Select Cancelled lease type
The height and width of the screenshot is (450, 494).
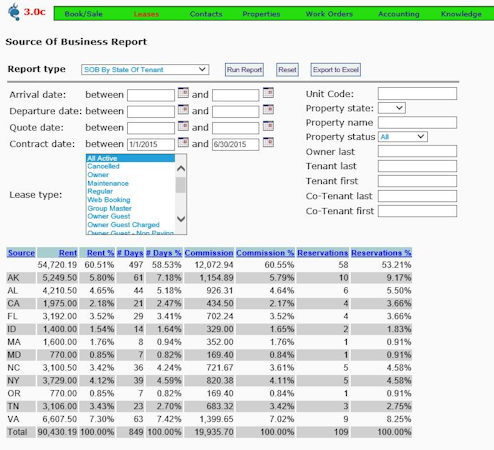(130, 166)
